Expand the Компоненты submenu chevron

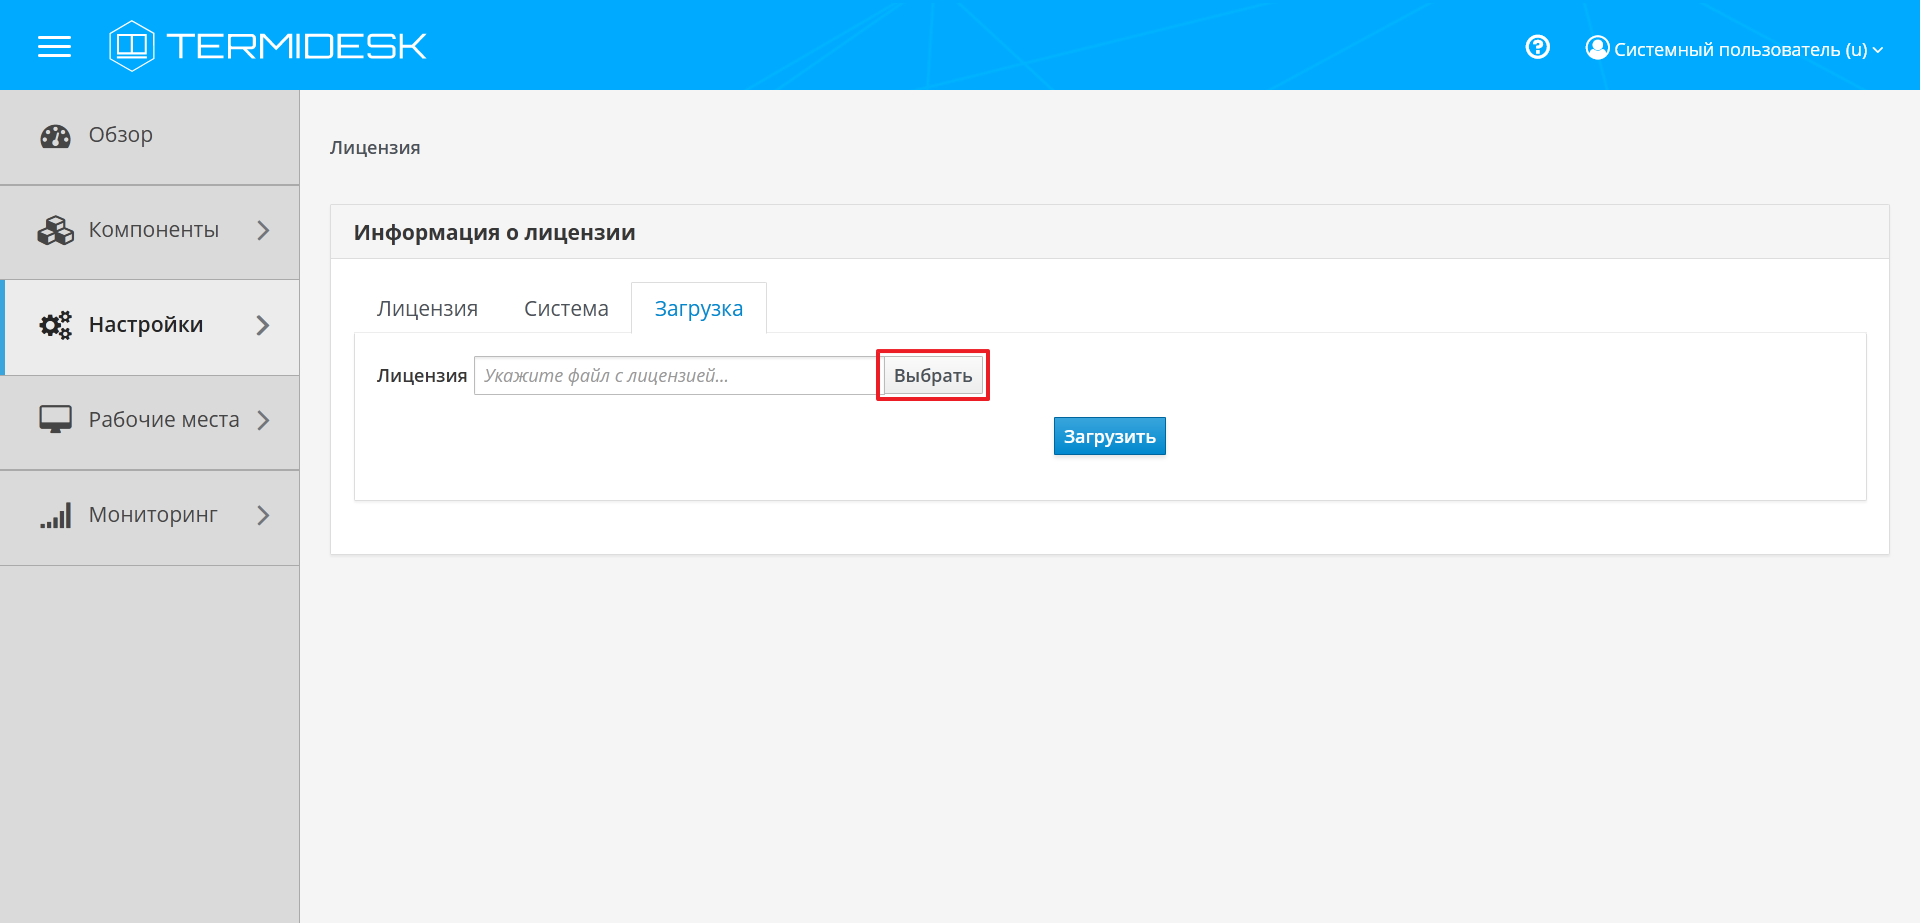tap(263, 231)
